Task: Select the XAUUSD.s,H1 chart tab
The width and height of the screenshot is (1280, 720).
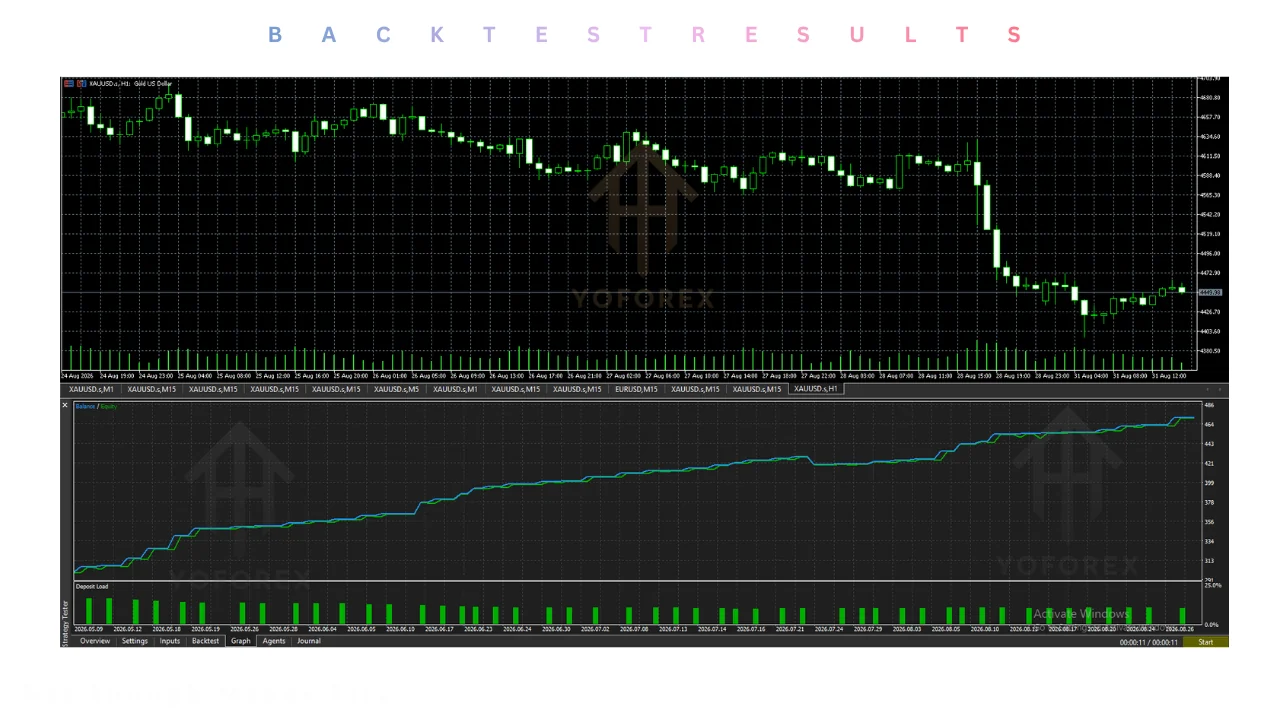Action: pos(816,389)
